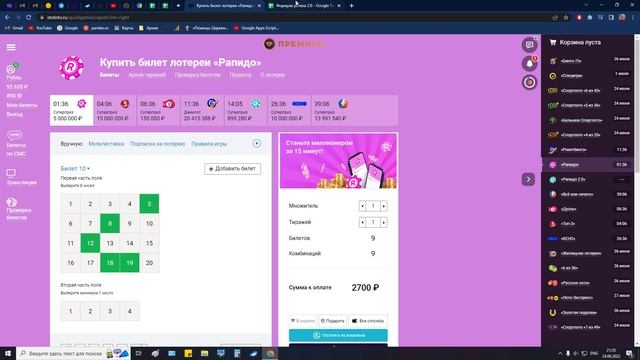Click the shopping cart Корзина пуста header

click(575, 42)
